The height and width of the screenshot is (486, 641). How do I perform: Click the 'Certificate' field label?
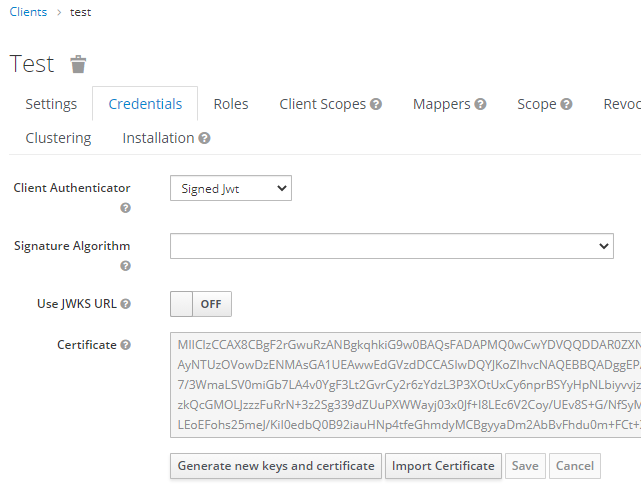pyautogui.click(x=87, y=345)
